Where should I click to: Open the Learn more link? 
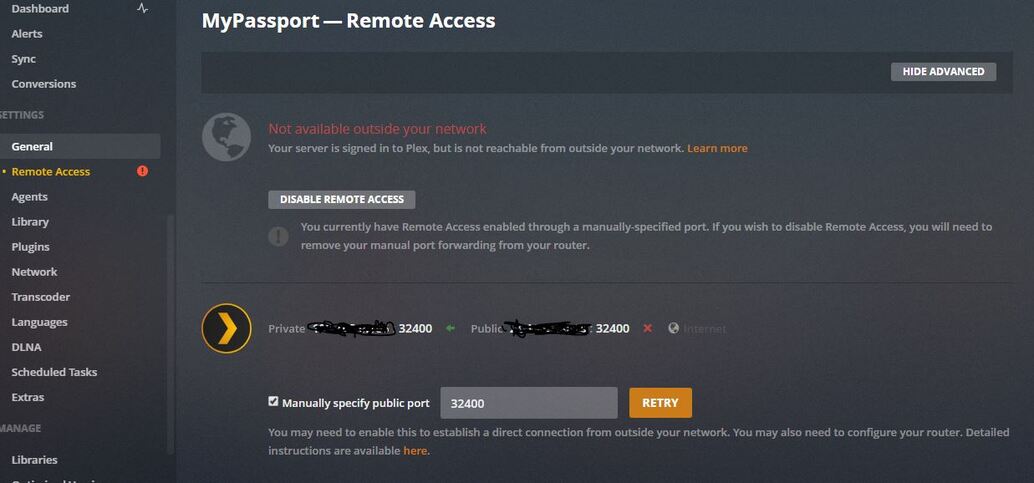click(x=717, y=148)
